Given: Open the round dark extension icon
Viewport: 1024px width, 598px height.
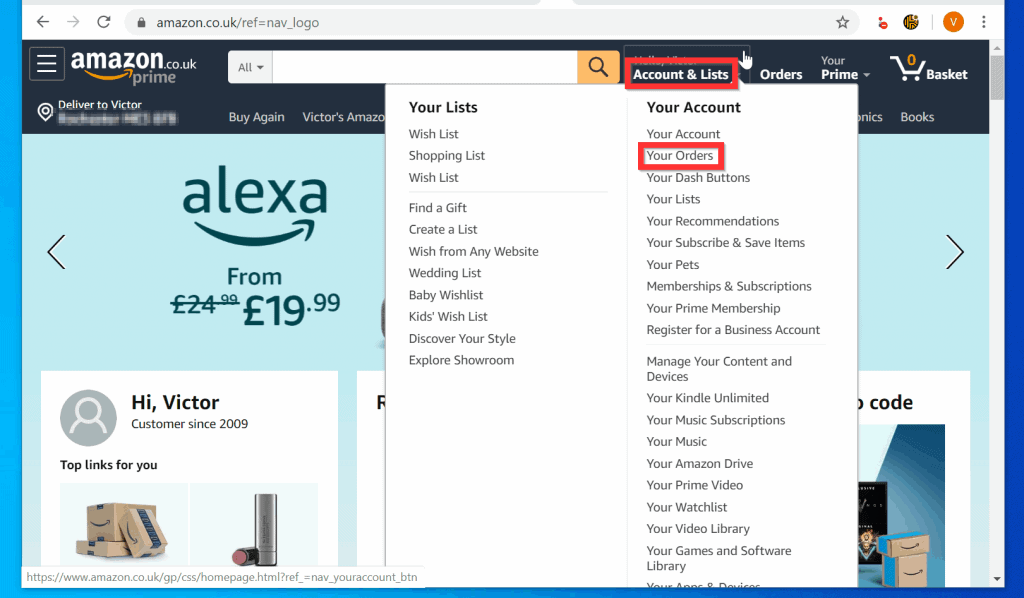Looking at the screenshot, I should tap(911, 22).
